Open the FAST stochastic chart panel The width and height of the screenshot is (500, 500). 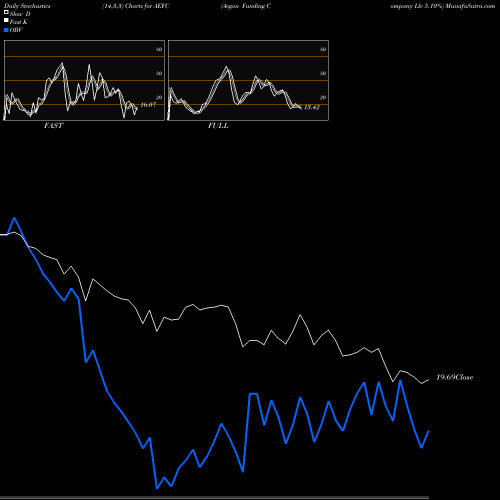click(84, 80)
